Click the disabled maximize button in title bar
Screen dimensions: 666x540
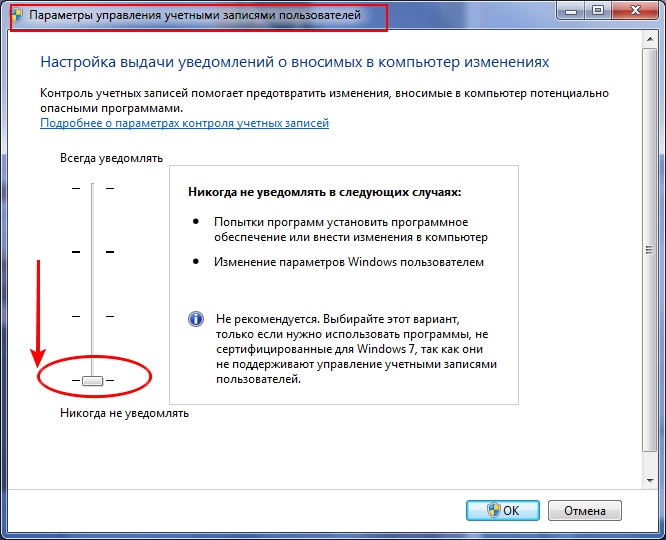599,10
